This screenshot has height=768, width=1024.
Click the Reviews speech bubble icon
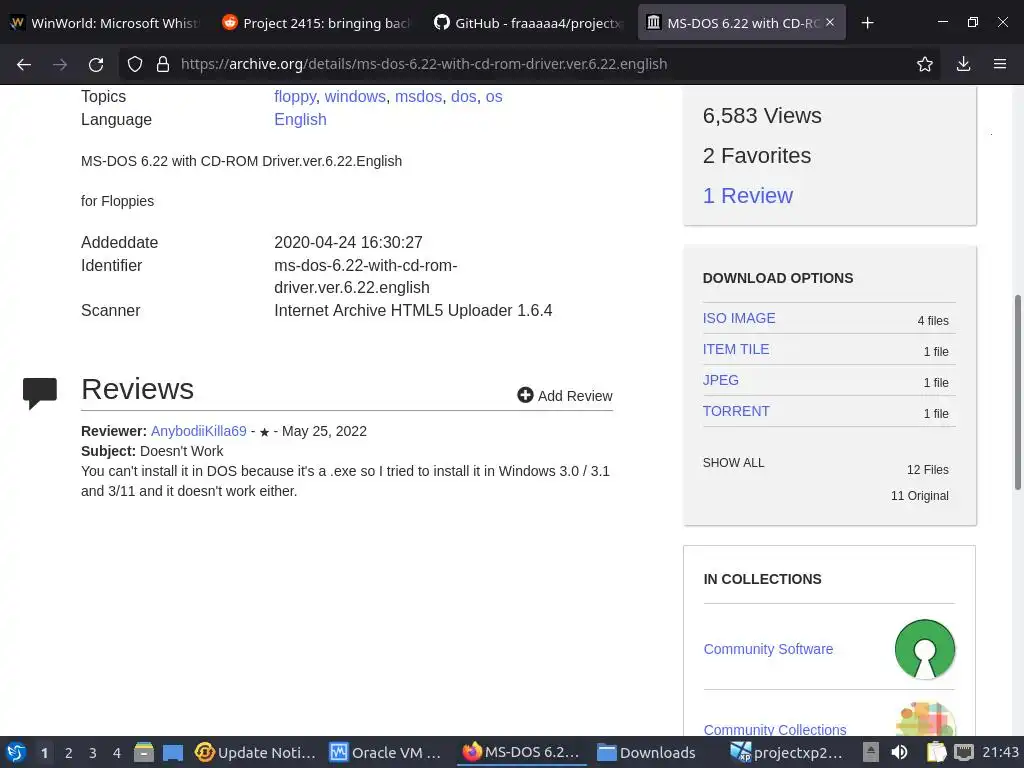click(40, 393)
